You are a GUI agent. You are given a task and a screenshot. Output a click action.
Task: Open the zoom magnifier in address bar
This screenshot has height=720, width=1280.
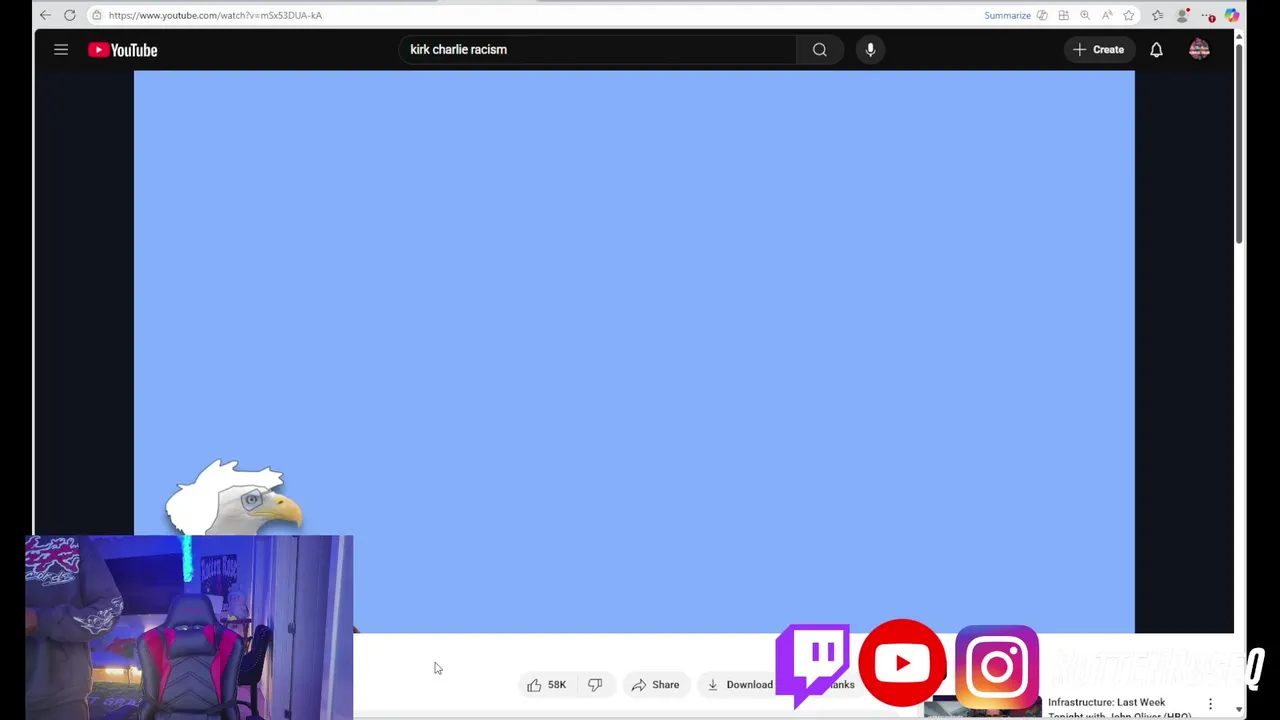(1085, 15)
